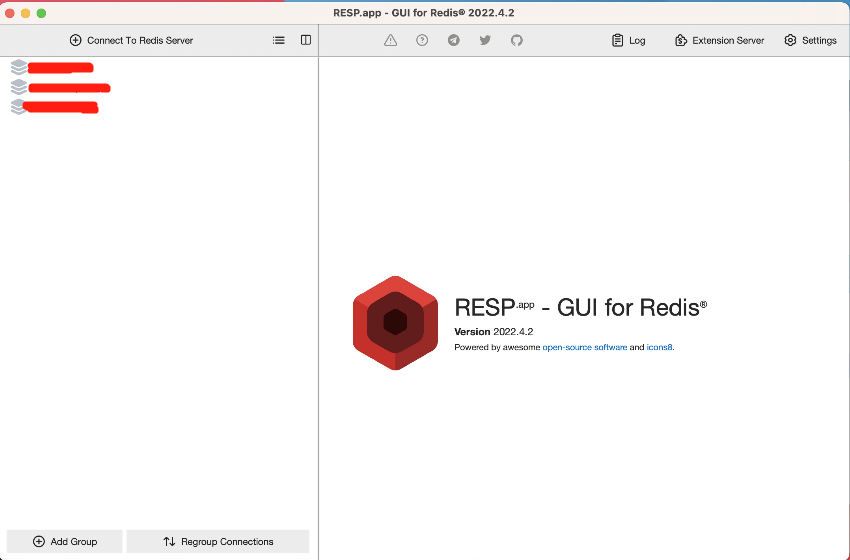Close the RESP.app window
Screen dimensions: 850x560
click(10, 13)
